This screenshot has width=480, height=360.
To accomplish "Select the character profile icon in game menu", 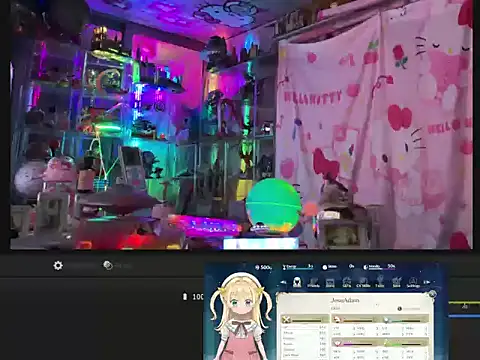I will pos(297,282).
